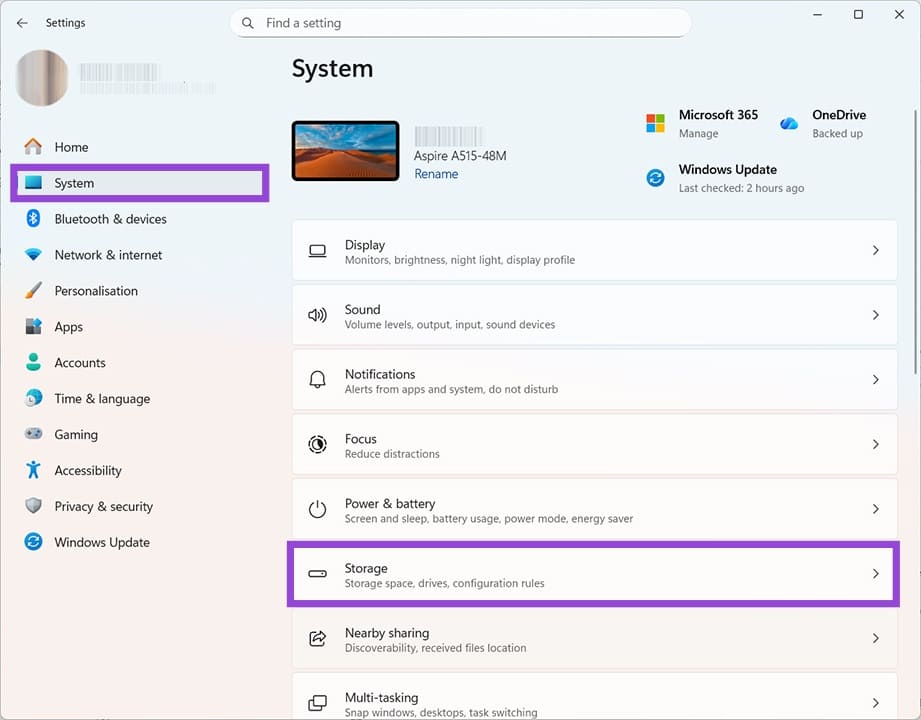The height and width of the screenshot is (720, 921).
Task: Switch to the Apps section
Action: 69,326
